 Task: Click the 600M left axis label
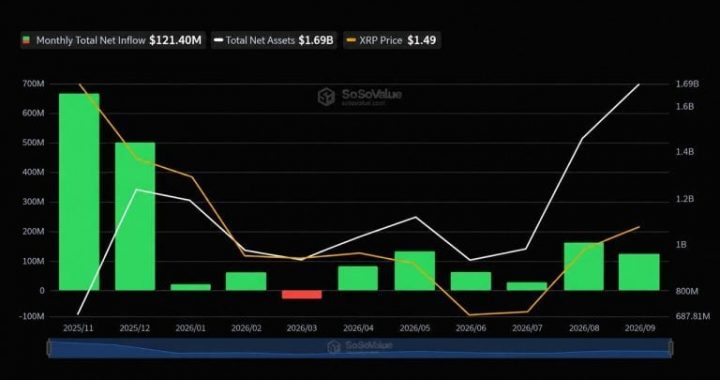[x=33, y=113]
